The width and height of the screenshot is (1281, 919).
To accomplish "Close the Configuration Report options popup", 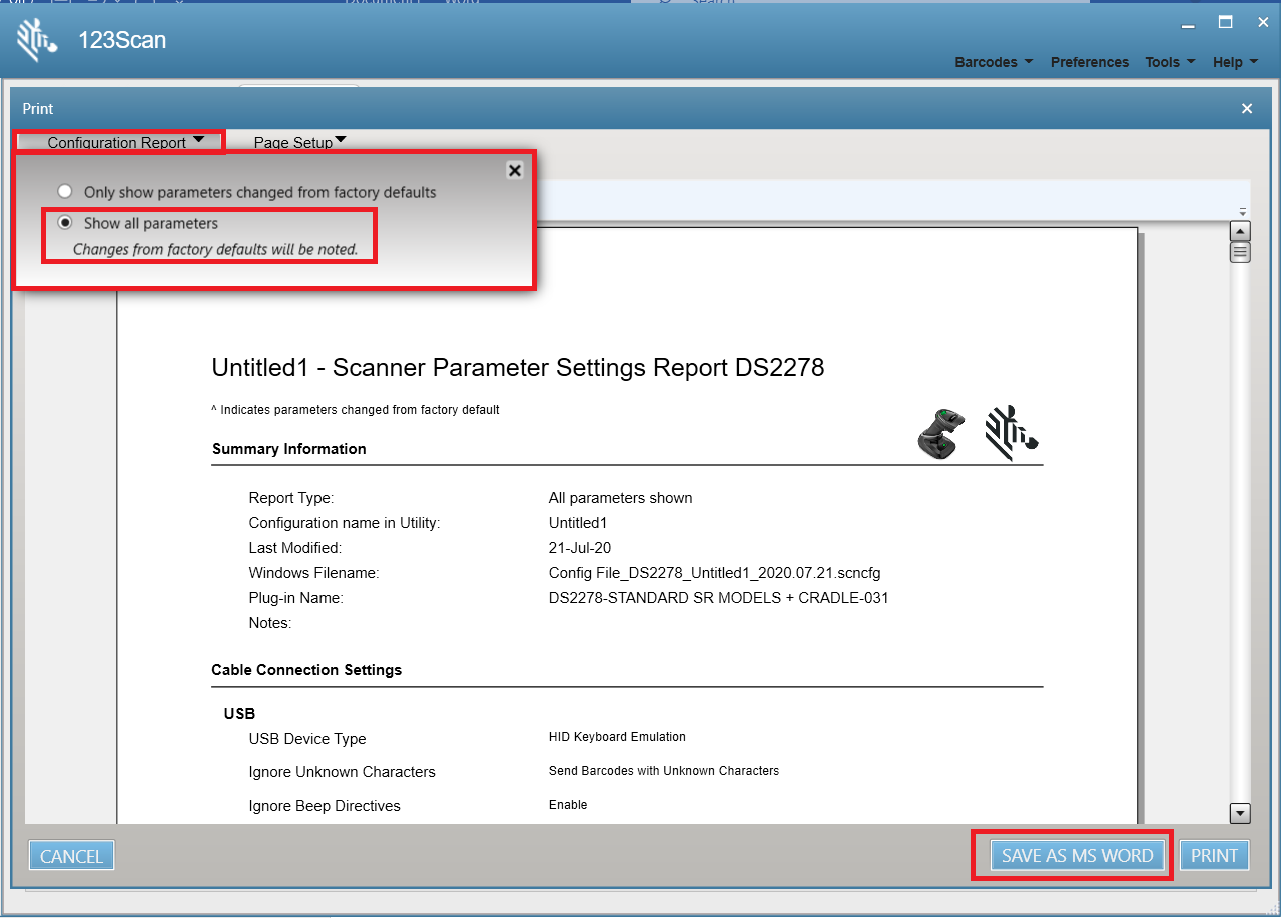I will pos(514,170).
